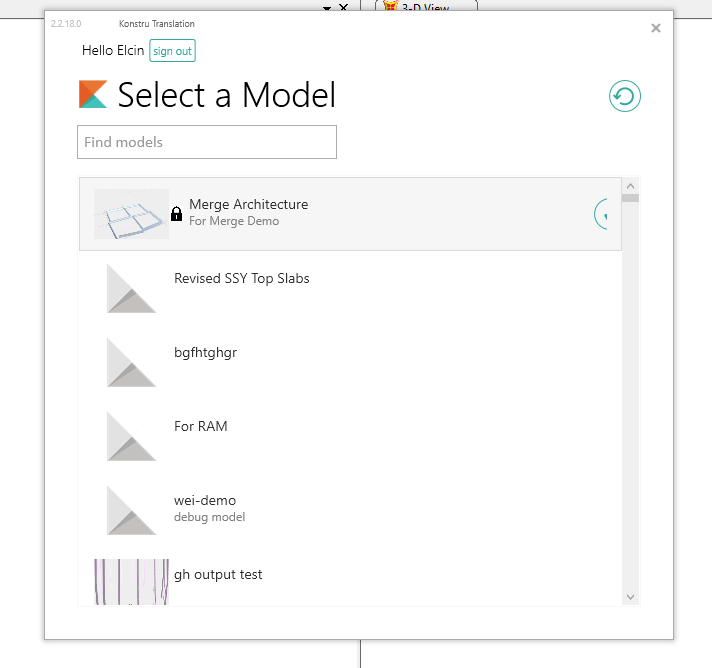712x668 pixels.
Task: Open the Merge Architecture model thumbnail
Action: coord(131,214)
